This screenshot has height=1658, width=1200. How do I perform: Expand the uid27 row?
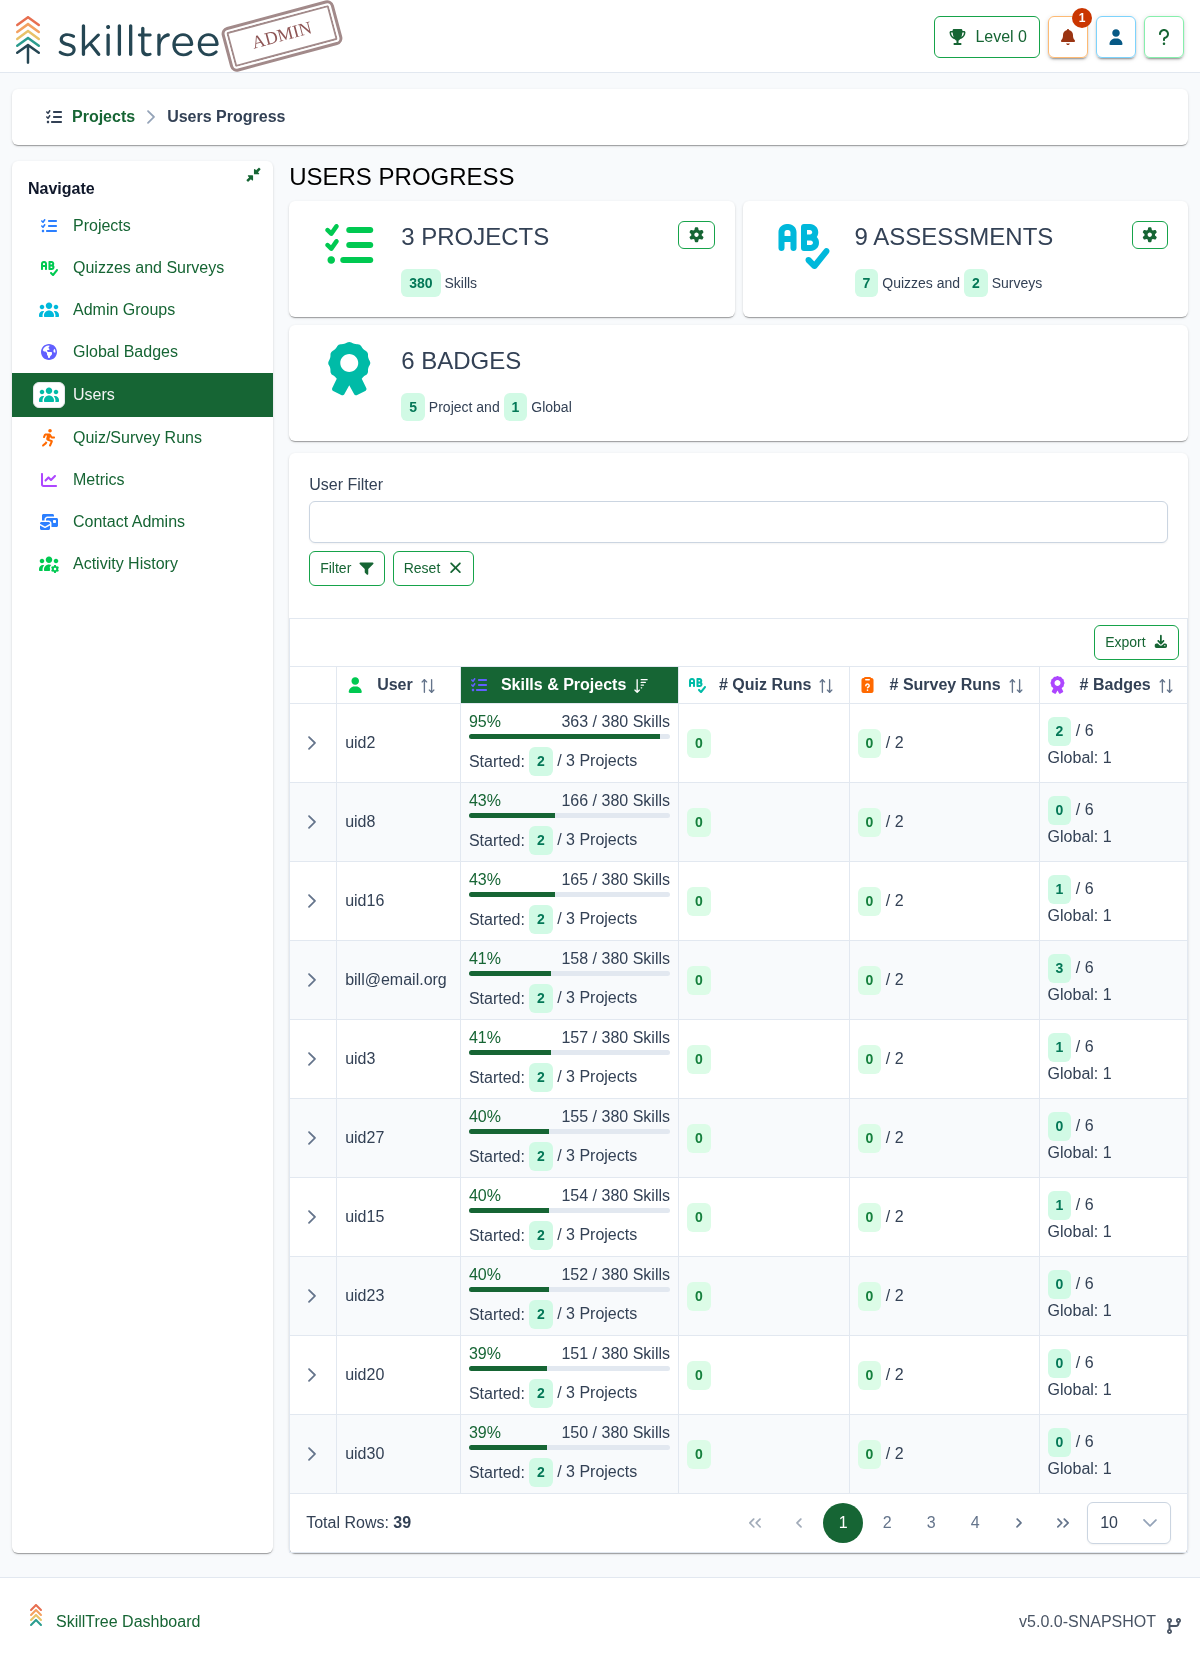click(312, 1138)
